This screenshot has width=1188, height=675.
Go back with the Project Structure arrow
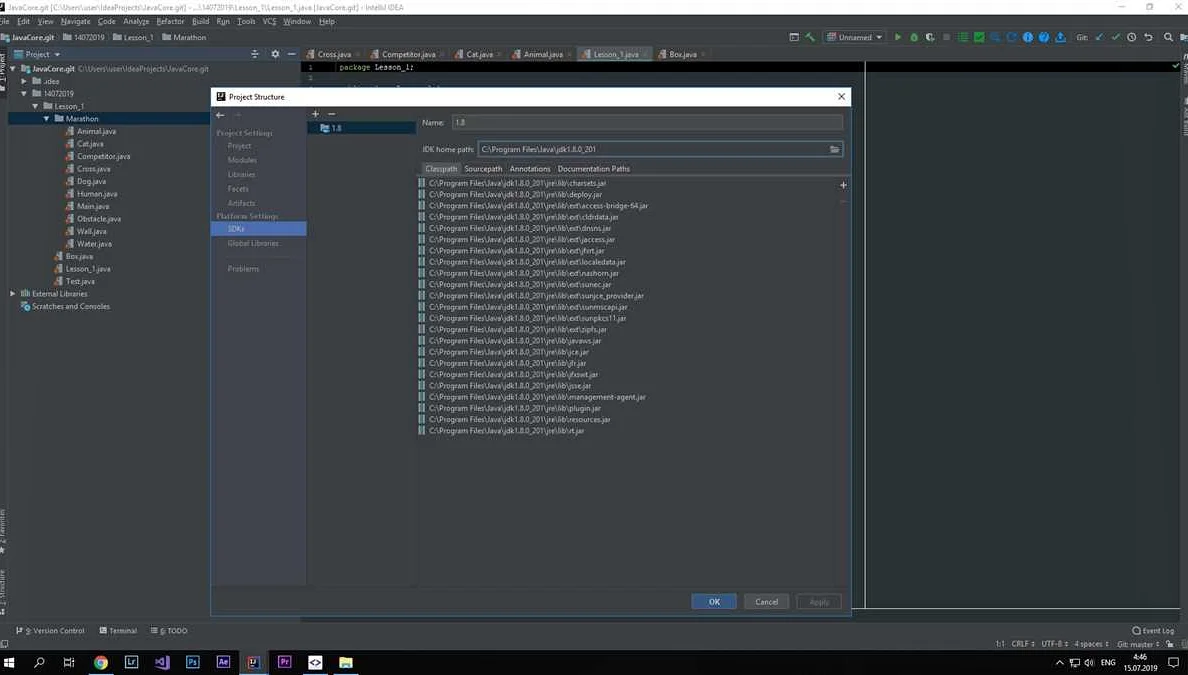[x=220, y=115]
